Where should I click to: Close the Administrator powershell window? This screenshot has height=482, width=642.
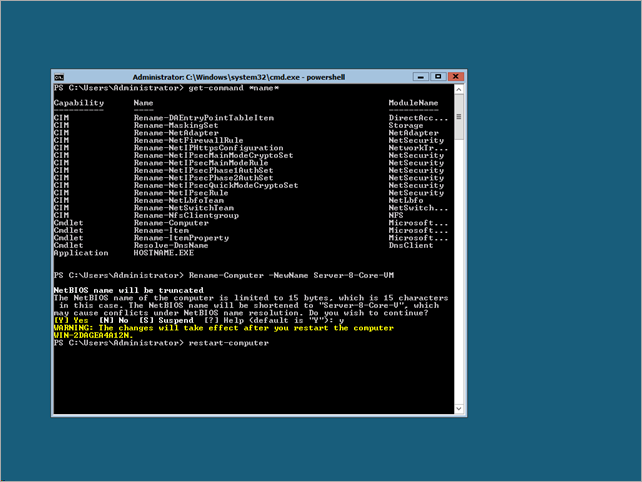click(x=455, y=77)
